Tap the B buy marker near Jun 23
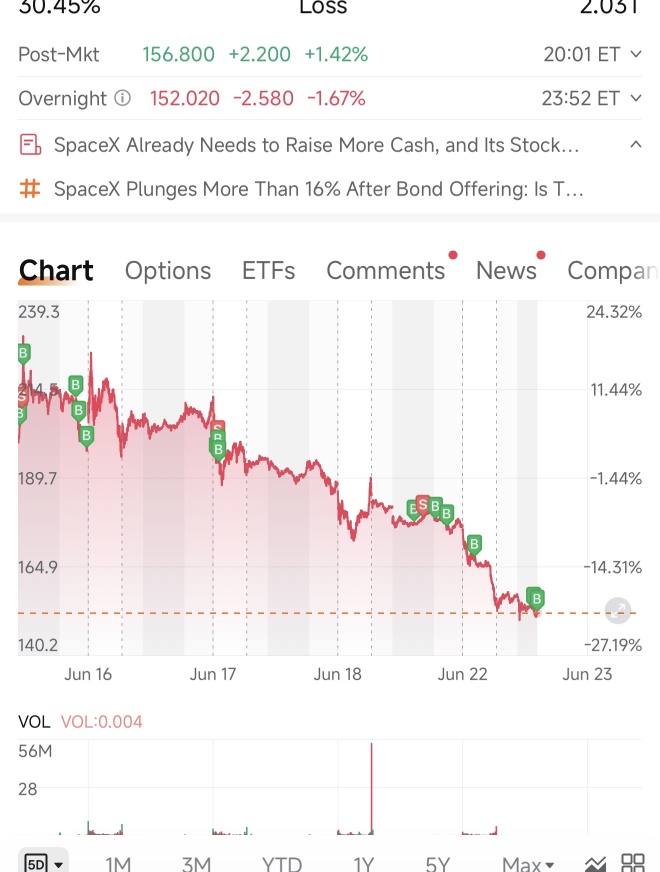This screenshot has height=872, width=660. (x=536, y=600)
